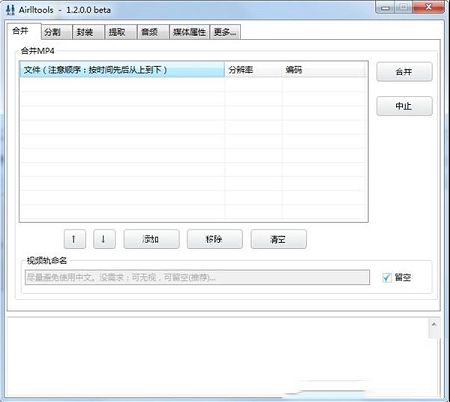Toggle the 留空 checkbox
Screen dimensions: 450x402
click(387, 277)
